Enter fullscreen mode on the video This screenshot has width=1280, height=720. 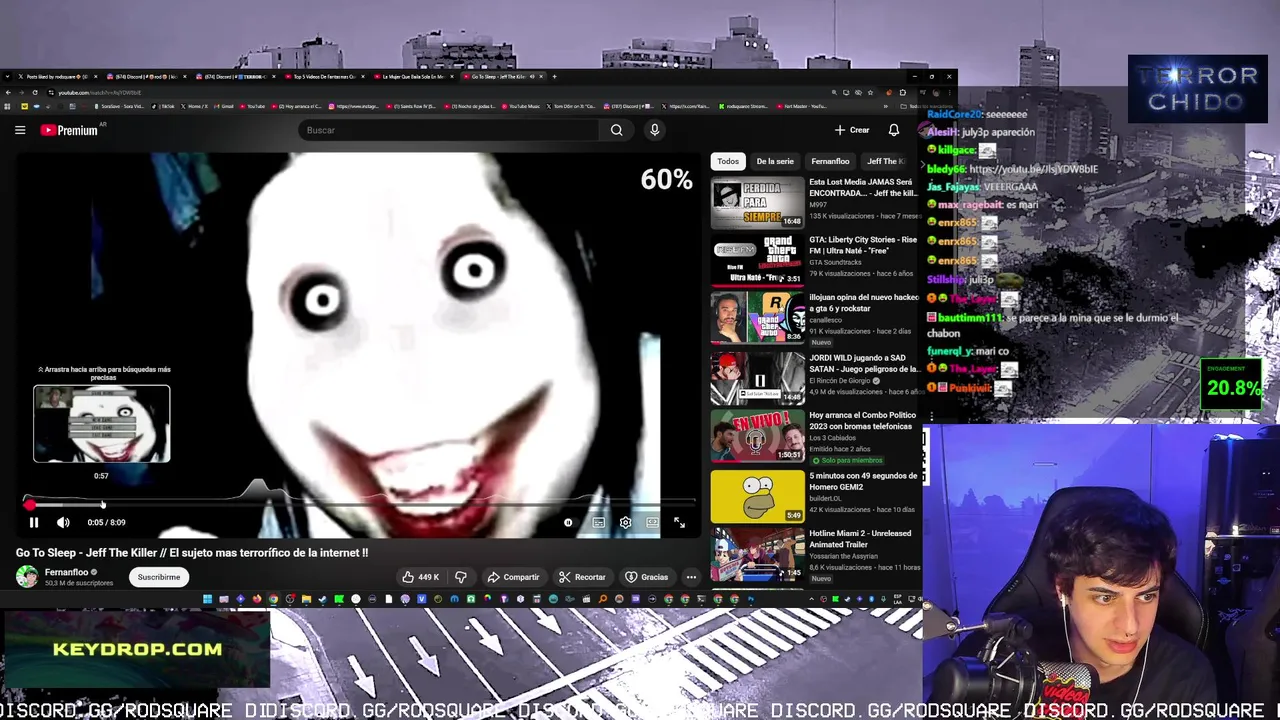tap(679, 522)
